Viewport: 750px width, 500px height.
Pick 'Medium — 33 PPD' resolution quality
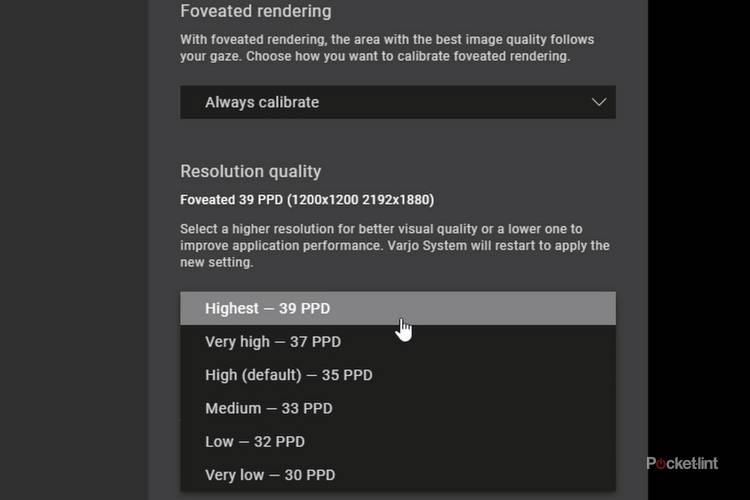(268, 408)
